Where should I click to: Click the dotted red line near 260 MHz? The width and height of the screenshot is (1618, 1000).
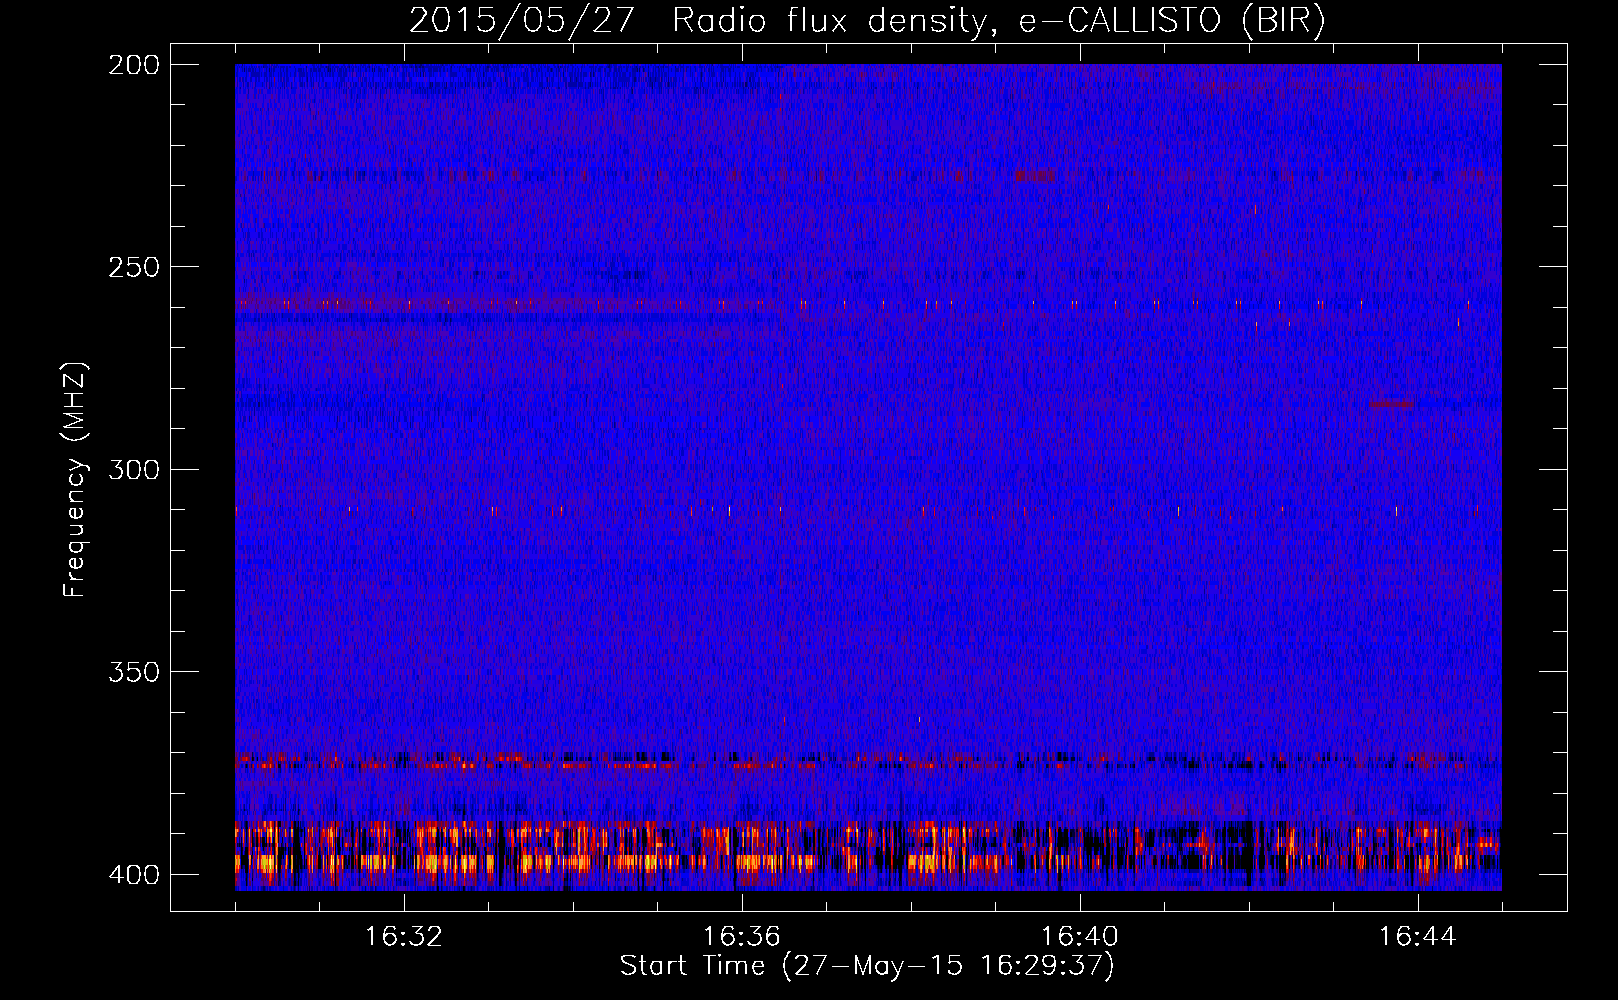click(868, 303)
